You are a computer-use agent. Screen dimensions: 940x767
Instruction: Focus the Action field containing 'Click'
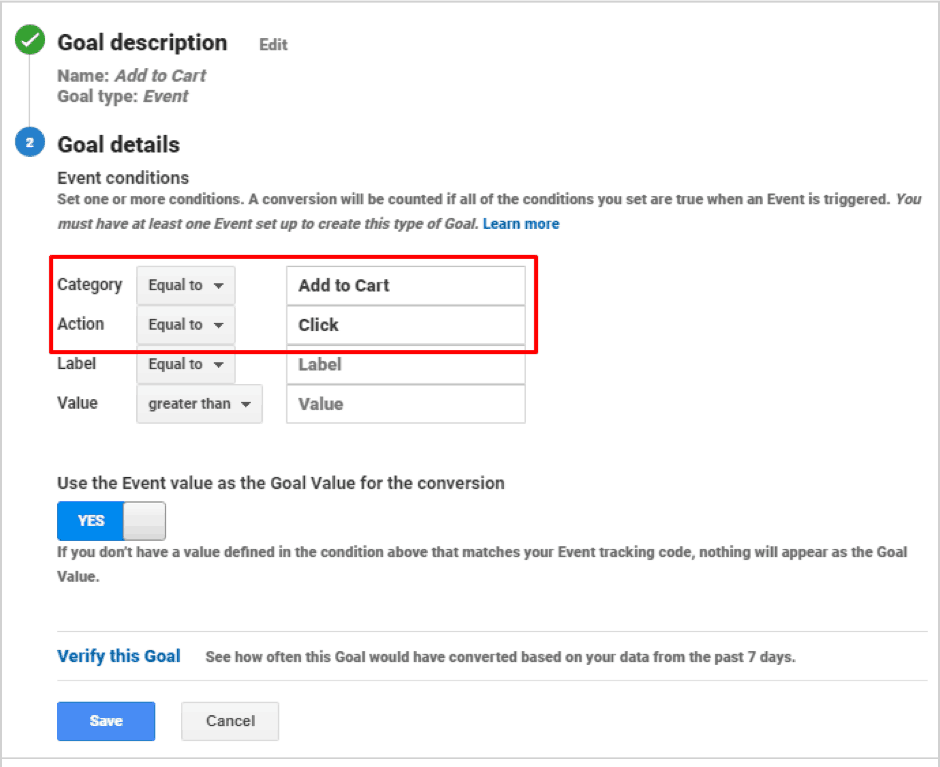[x=405, y=325]
